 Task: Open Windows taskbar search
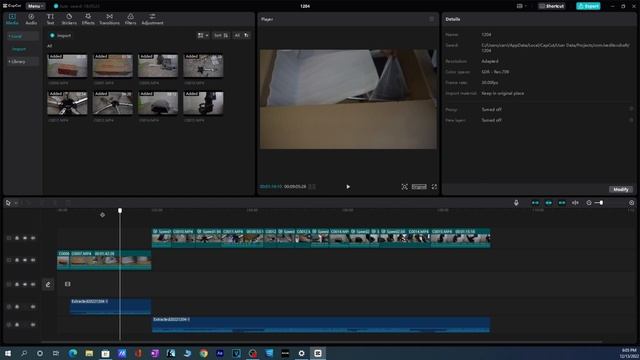pos(24,353)
